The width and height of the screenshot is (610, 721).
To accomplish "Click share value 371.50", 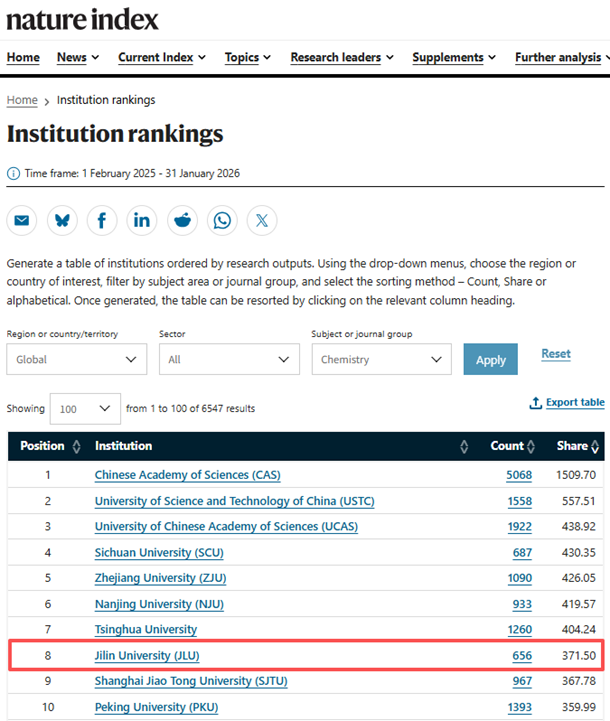I will coord(579,656).
